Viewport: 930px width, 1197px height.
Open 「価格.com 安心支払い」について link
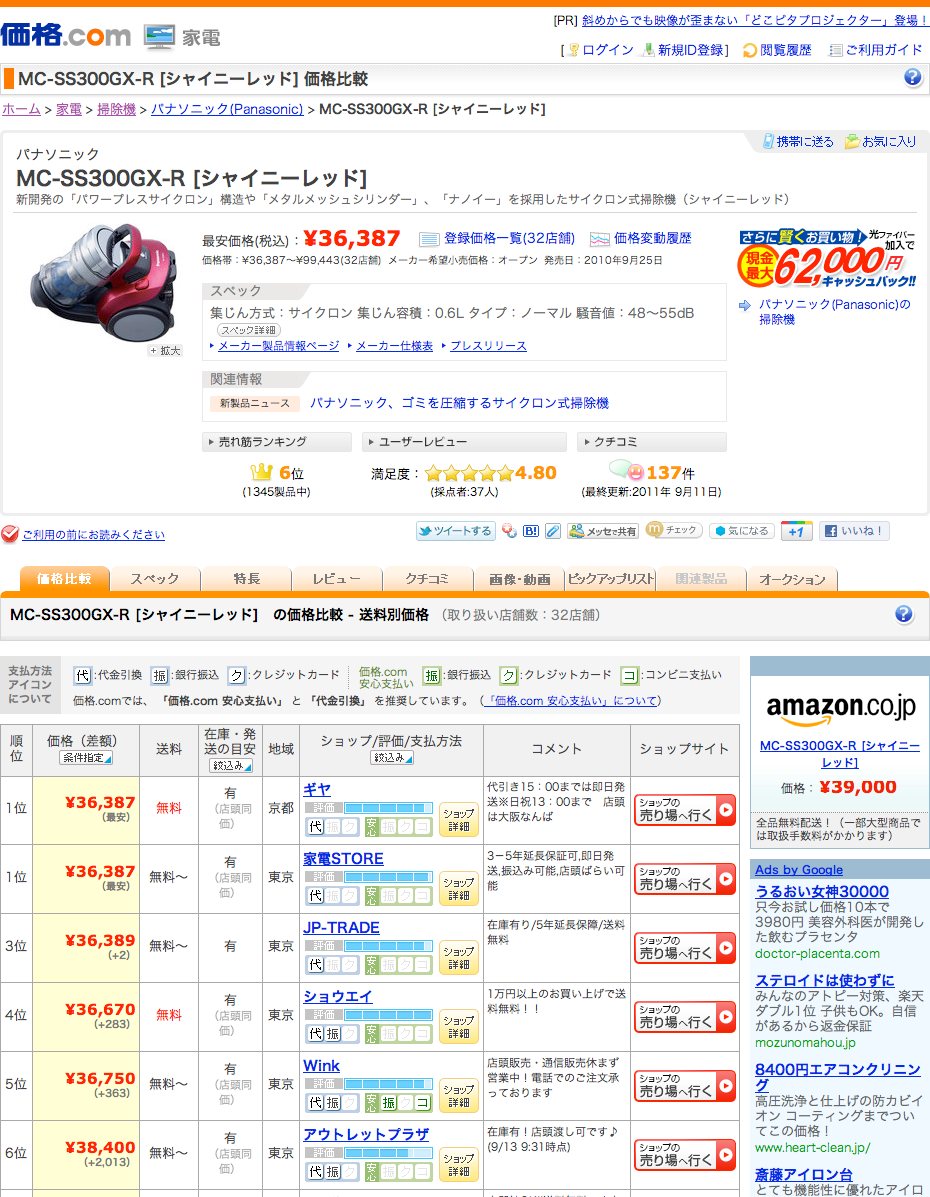572,700
